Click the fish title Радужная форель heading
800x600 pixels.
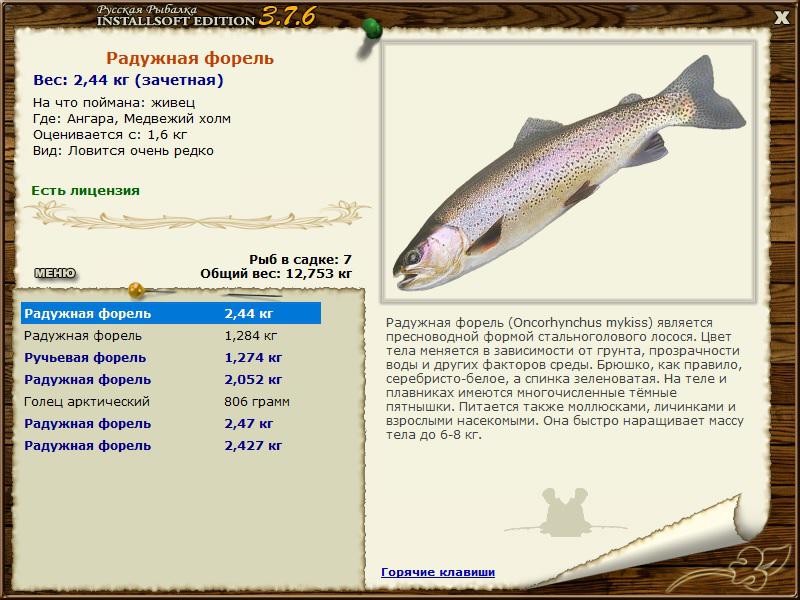click(x=190, y=58)
